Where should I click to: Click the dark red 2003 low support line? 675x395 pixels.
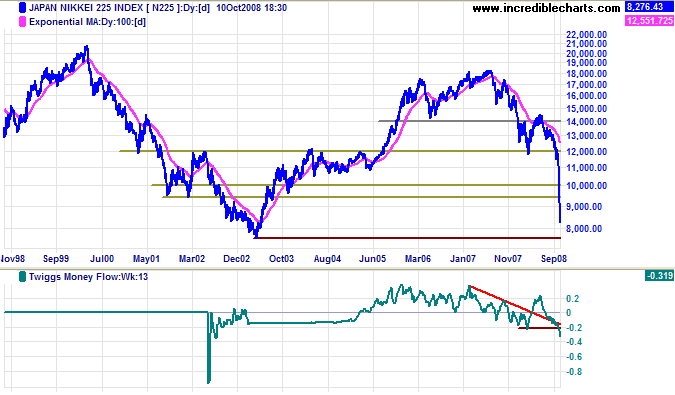coord(407,238)
